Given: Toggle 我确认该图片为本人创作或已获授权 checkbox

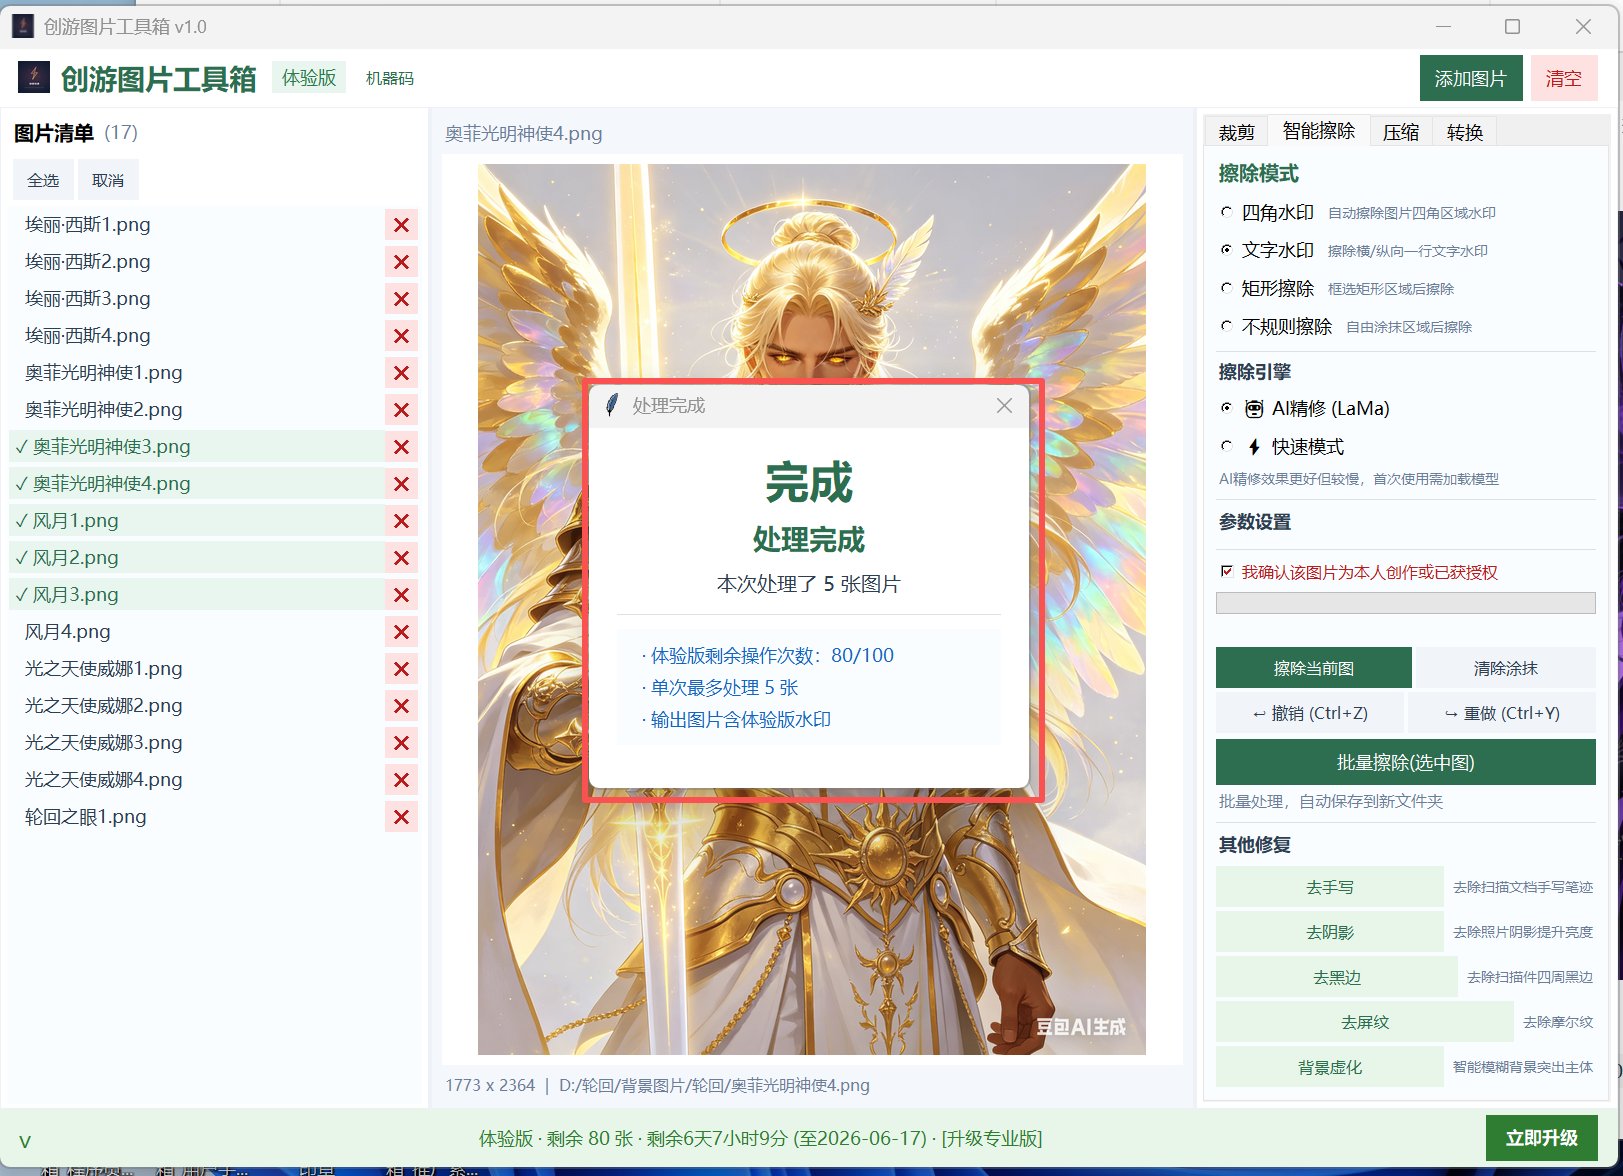Looking at the screenshot, I should (1227, 572).
